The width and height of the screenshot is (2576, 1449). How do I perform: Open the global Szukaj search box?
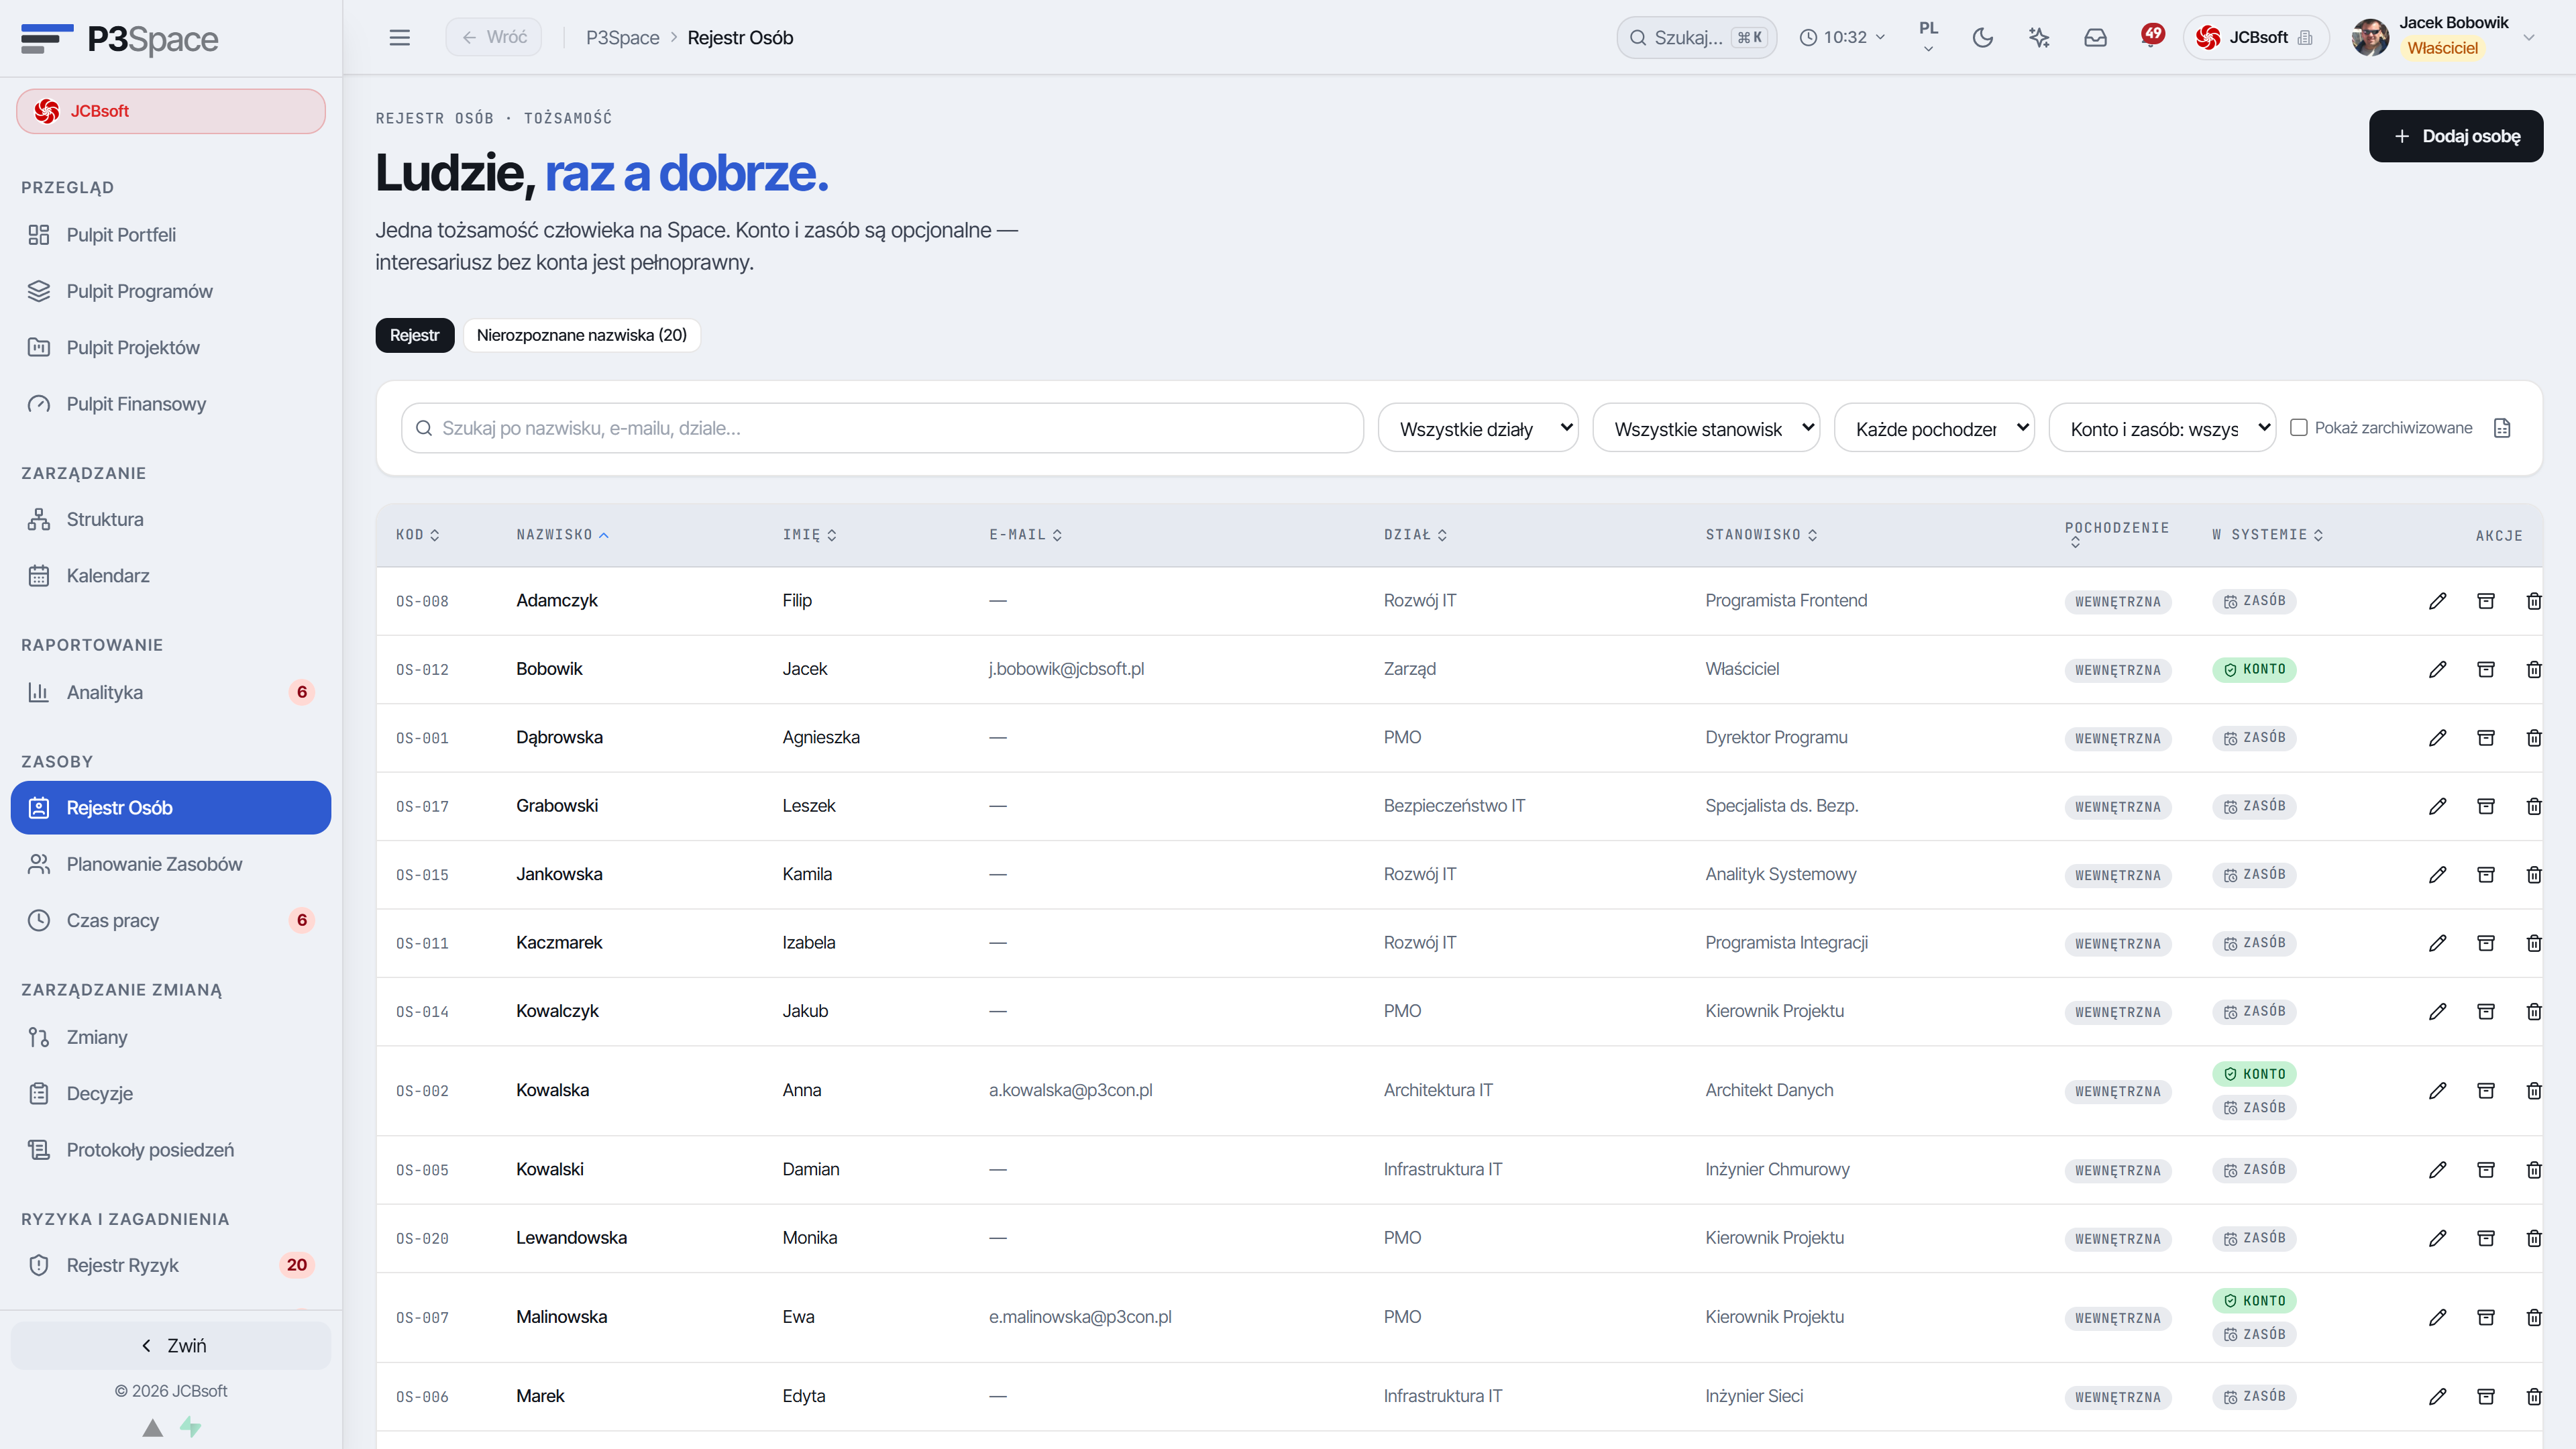click(x=1696, y=38)
